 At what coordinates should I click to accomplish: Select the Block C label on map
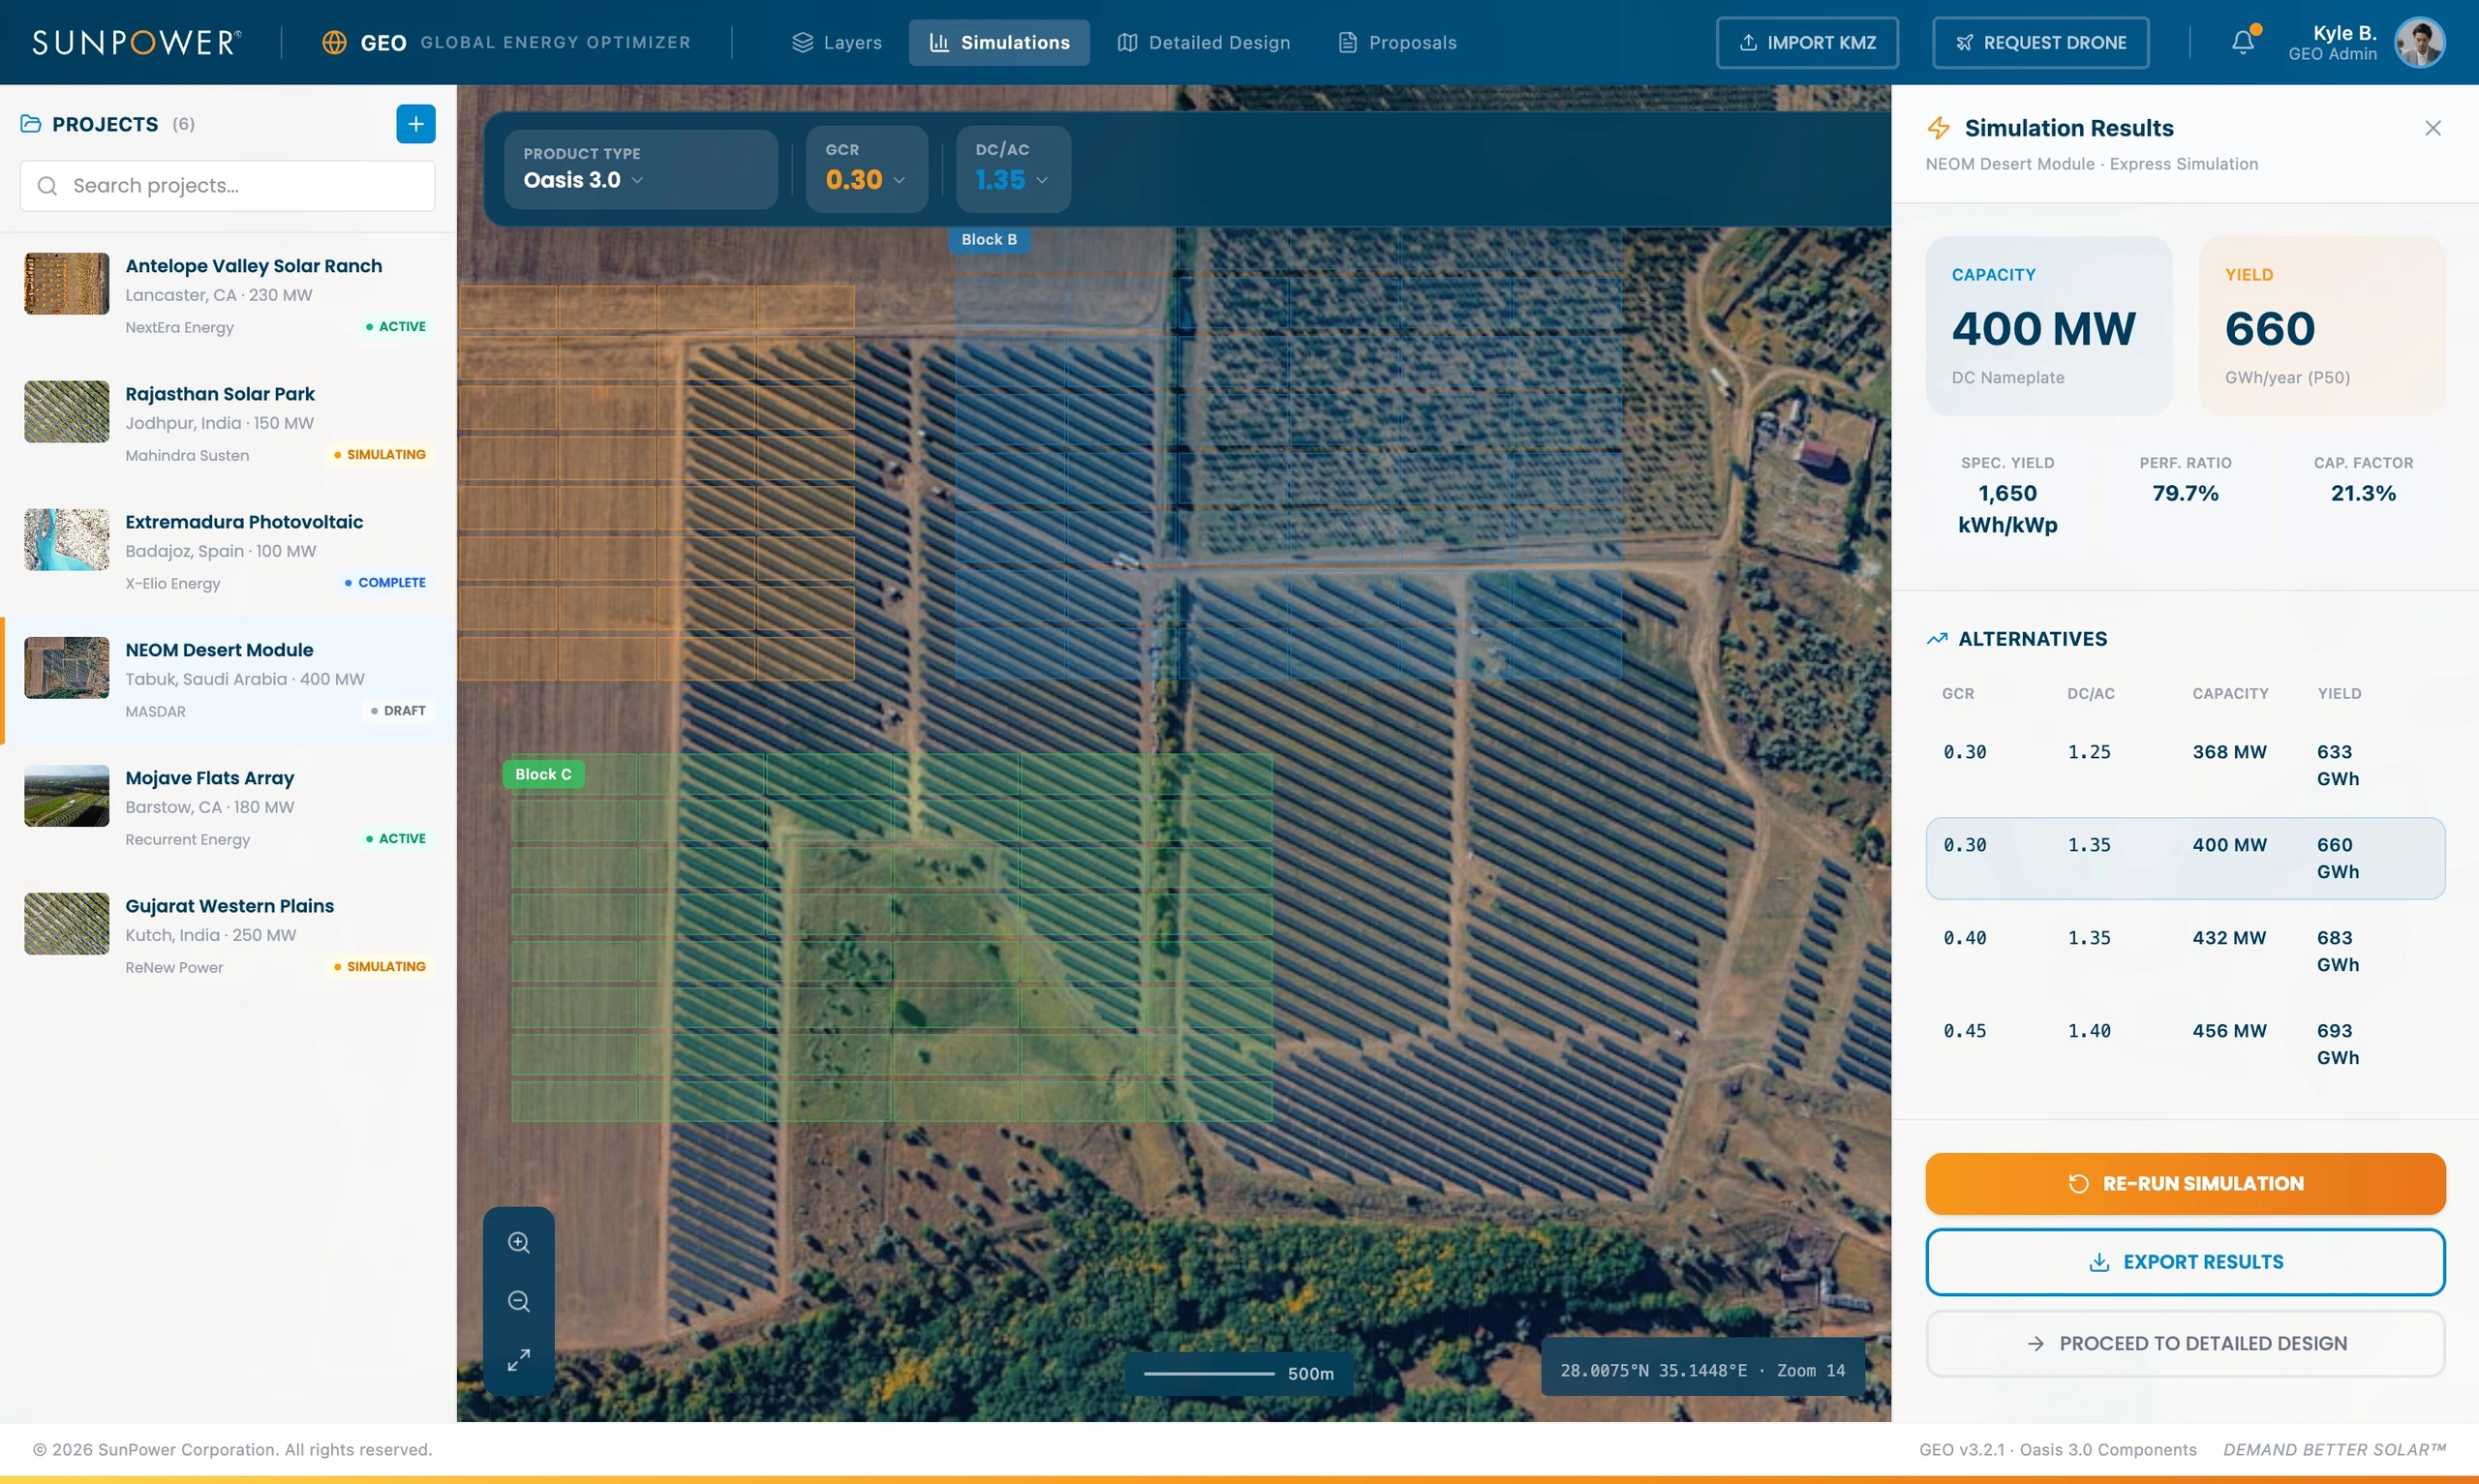click(543, 775)
